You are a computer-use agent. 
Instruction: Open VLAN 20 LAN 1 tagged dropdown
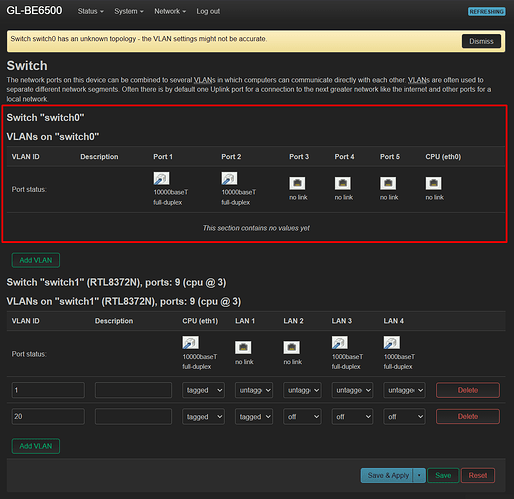coord(254,417)
